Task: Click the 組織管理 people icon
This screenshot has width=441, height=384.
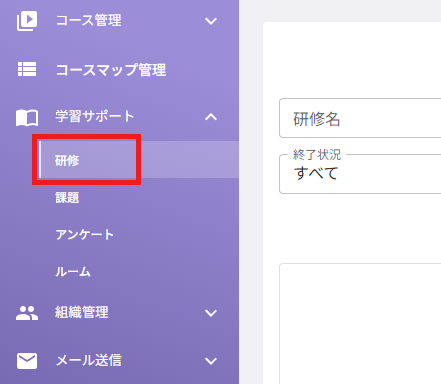Action: 27,313
